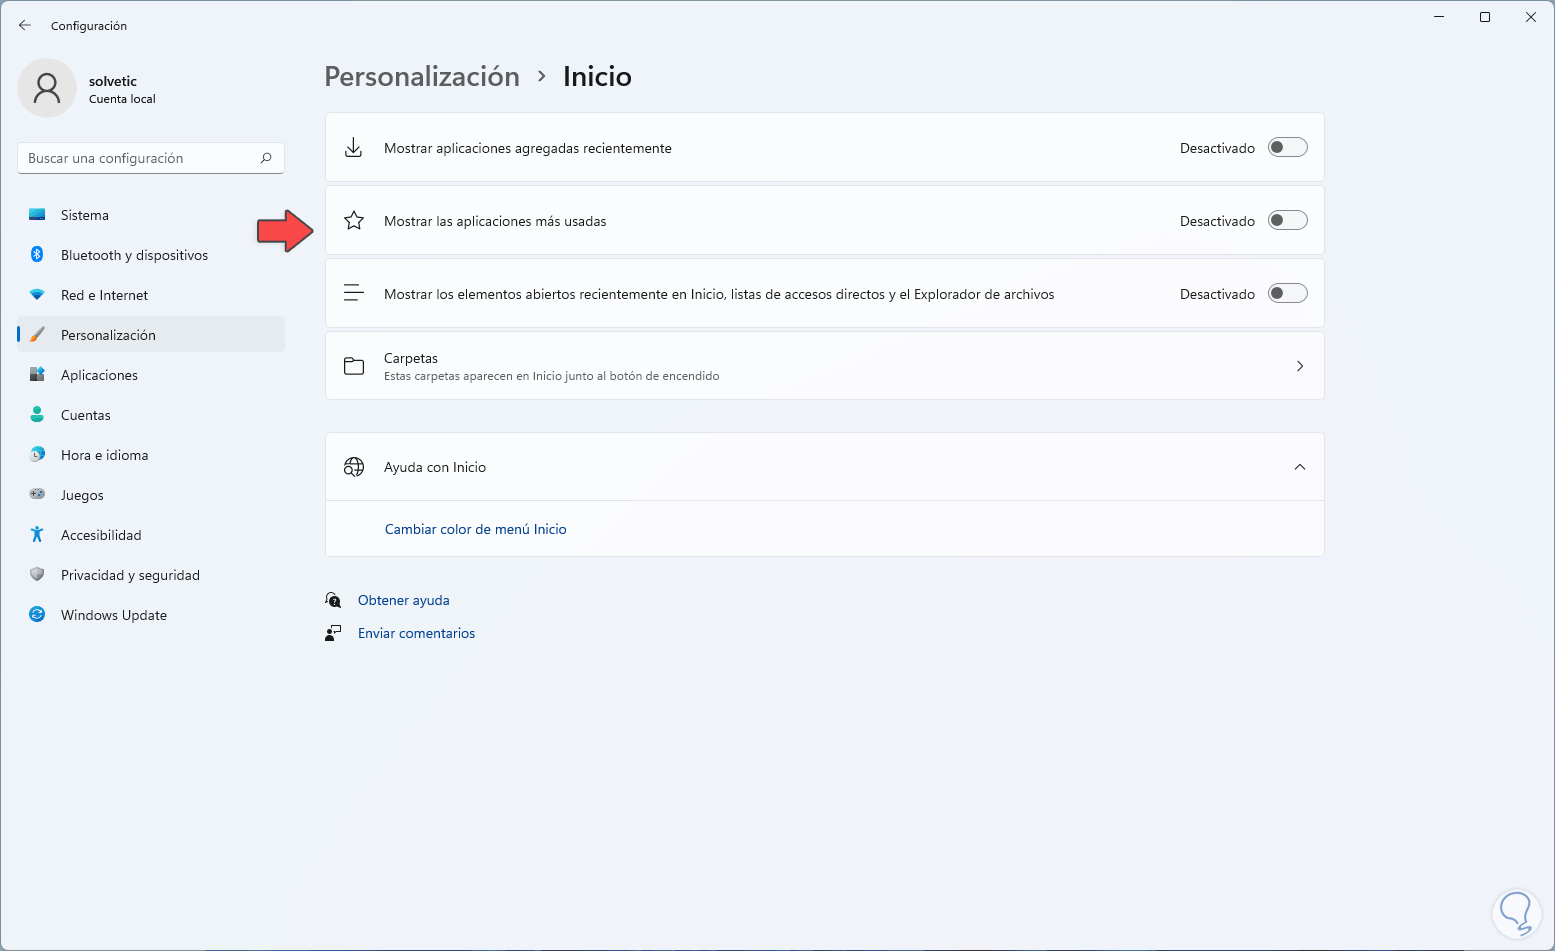
Task: Click the solvetic user avatar icon
Action: [47, 88]
